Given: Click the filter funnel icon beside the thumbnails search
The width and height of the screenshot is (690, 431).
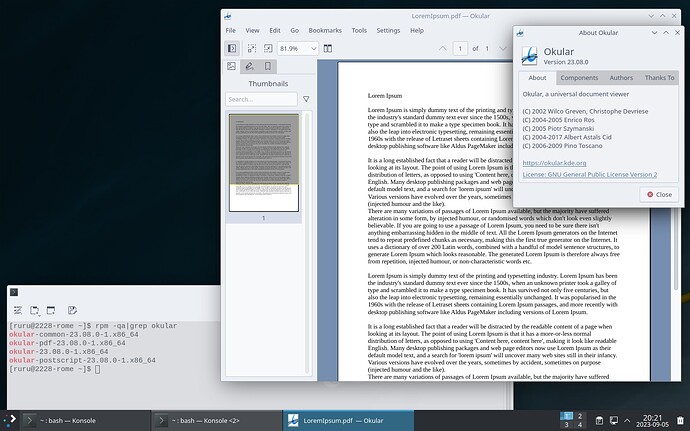Looking at the screenshot, I should (x=306, y=99).
